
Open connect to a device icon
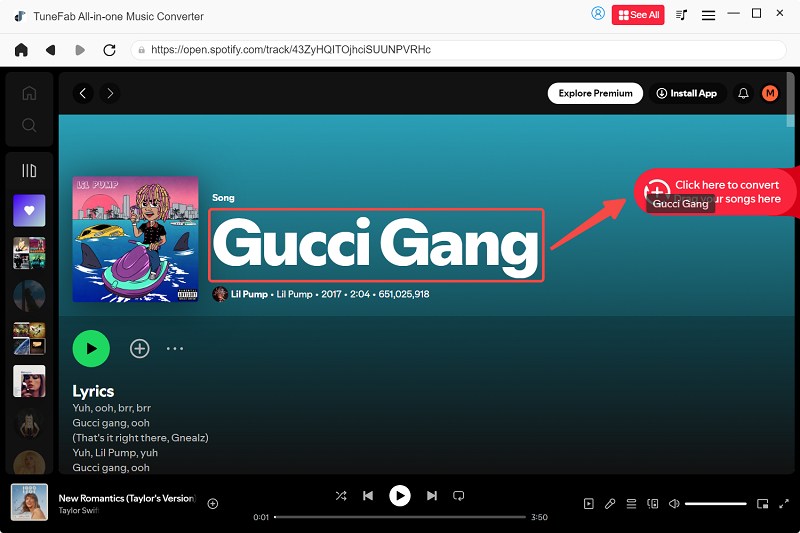pyautogui.click(x=653, y=504)
